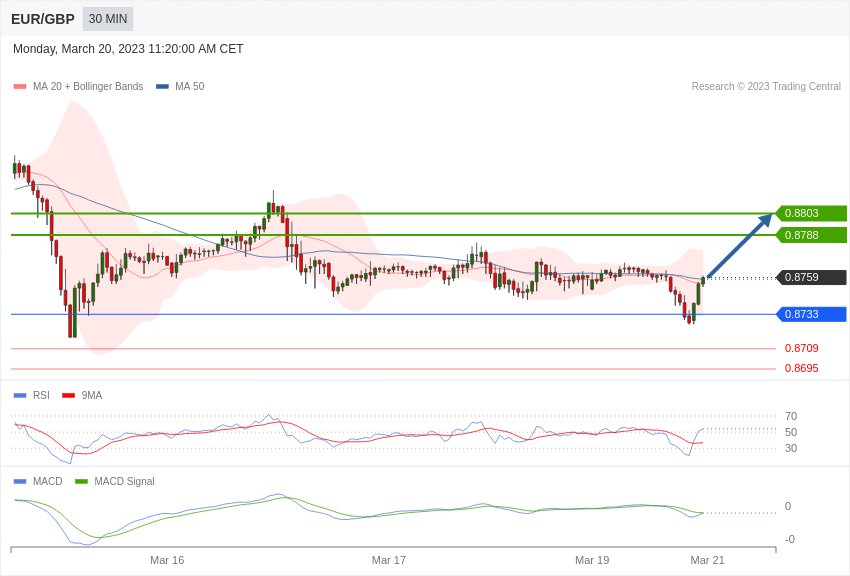The image size is (850, 576).
Task: Click the RSI 50 axis label
Action: (791, 432)
